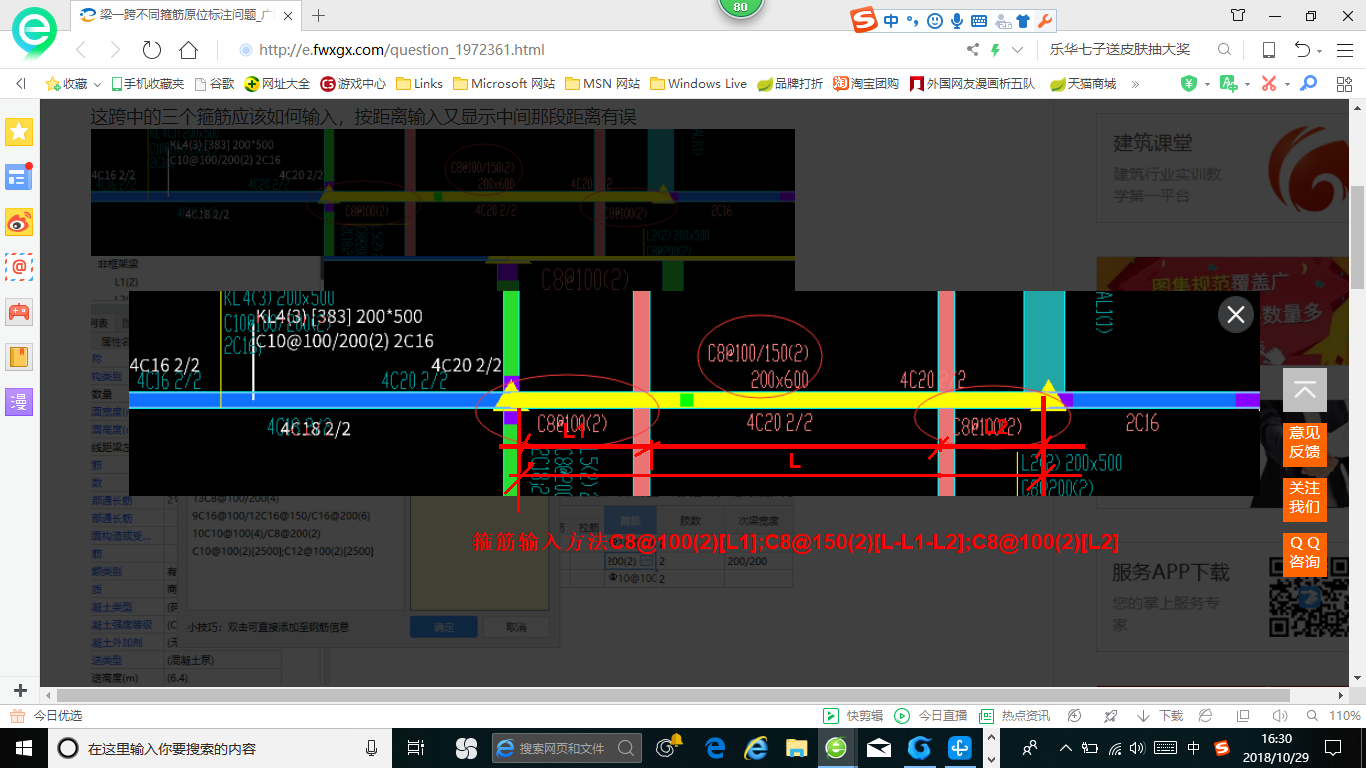The width and height of the screenshot is (1366, 768).
Task: Open the sidebar Weibo icon
Action: coord(19,222)
